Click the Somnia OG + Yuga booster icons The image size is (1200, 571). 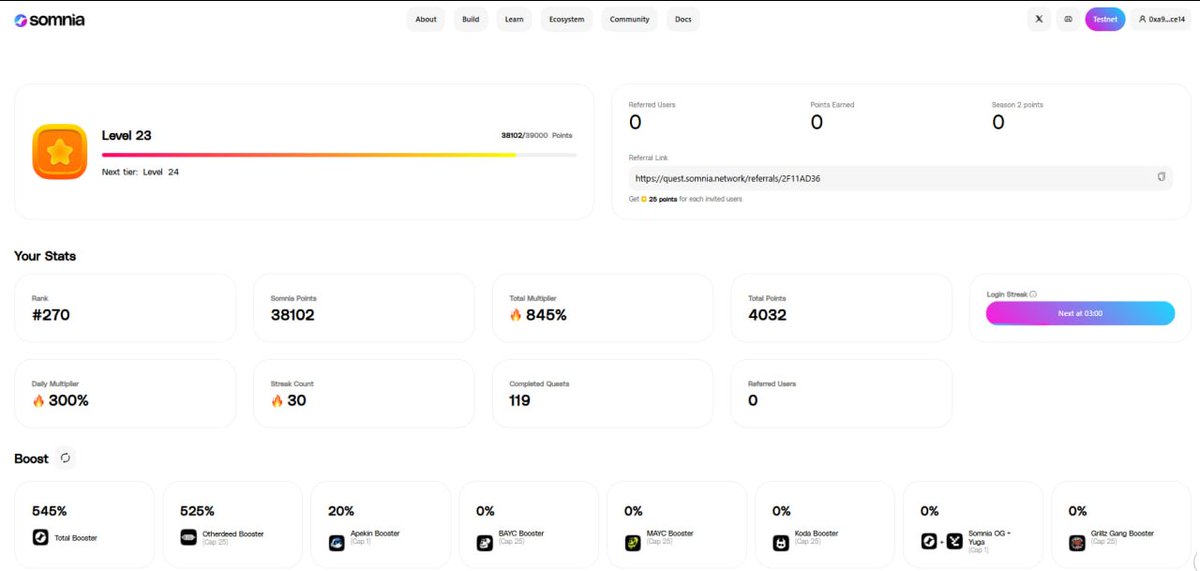pyautogui.click(x=942, y=541)
